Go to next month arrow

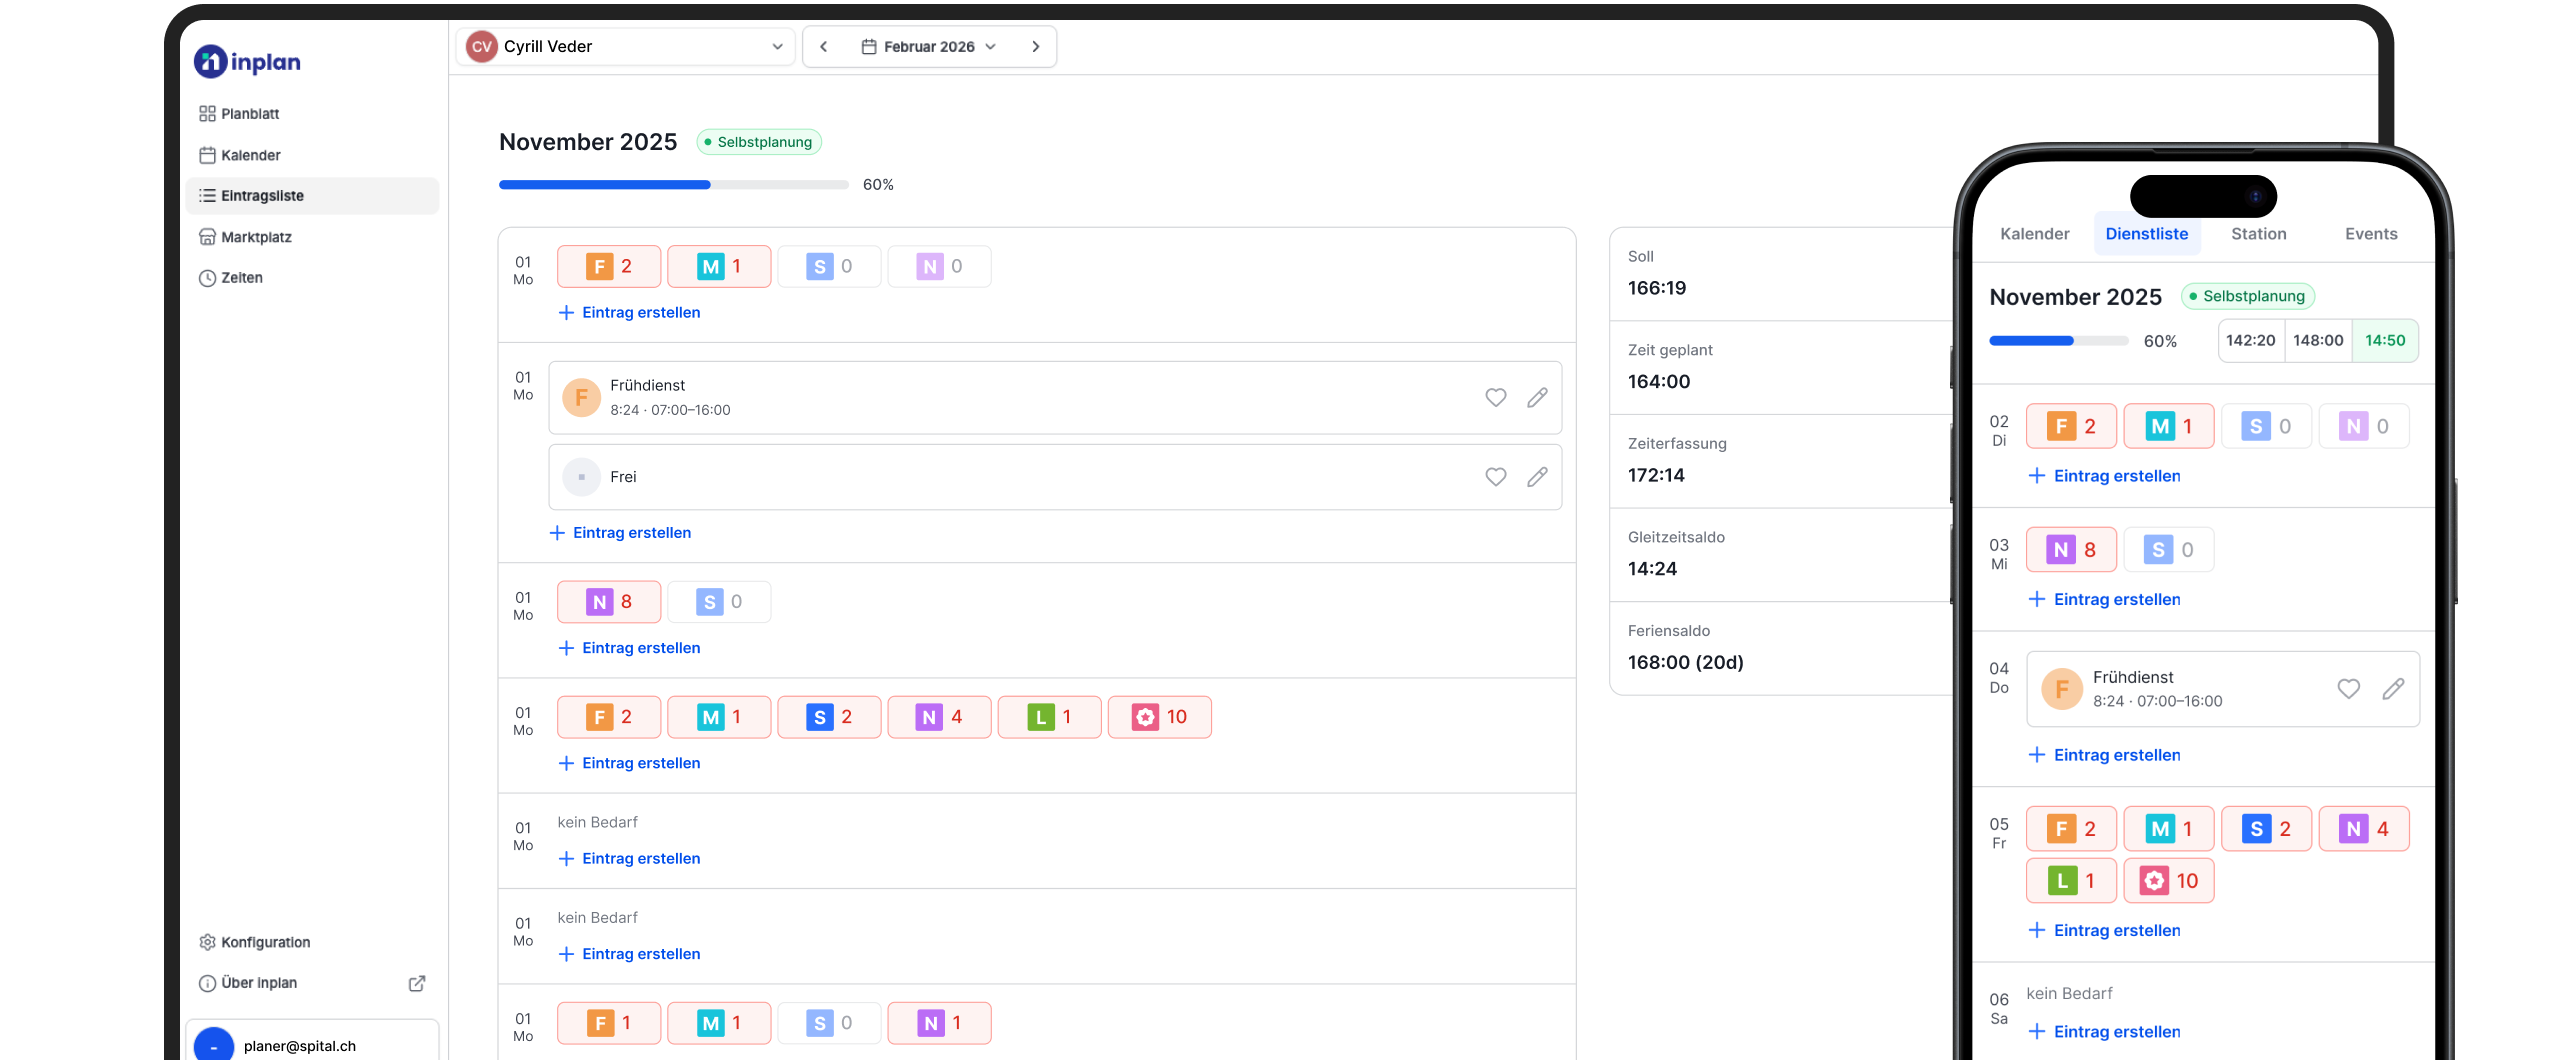[1036, 47]
